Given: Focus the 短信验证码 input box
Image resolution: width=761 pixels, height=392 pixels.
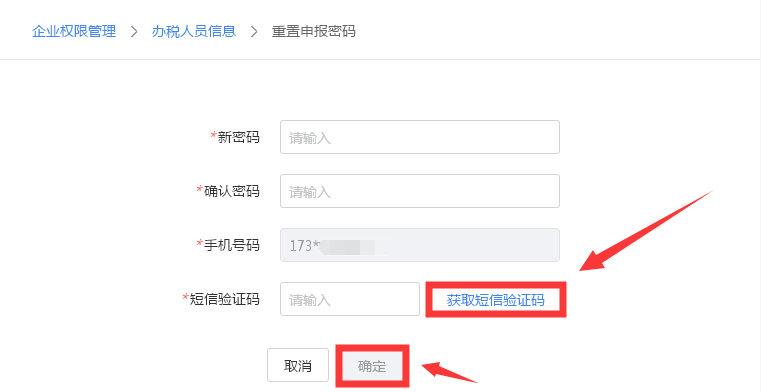Looking at the screenshot, I should coord(350,299).
